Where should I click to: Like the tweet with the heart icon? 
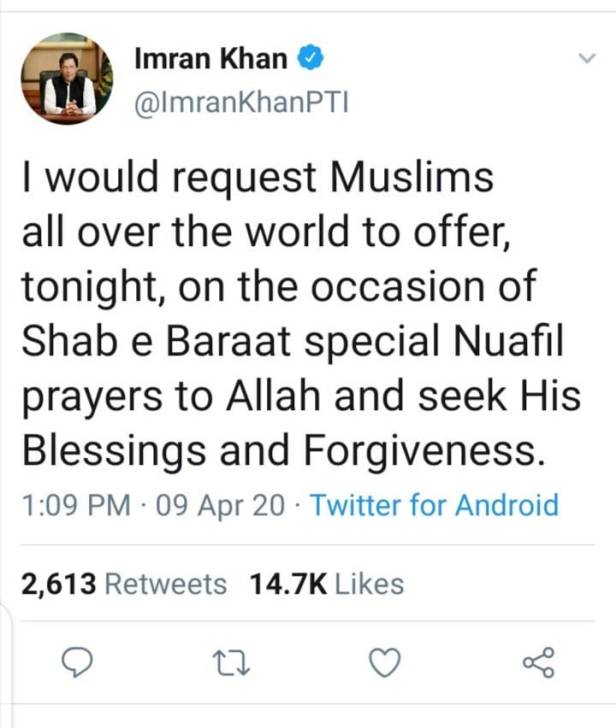(385, 662)
